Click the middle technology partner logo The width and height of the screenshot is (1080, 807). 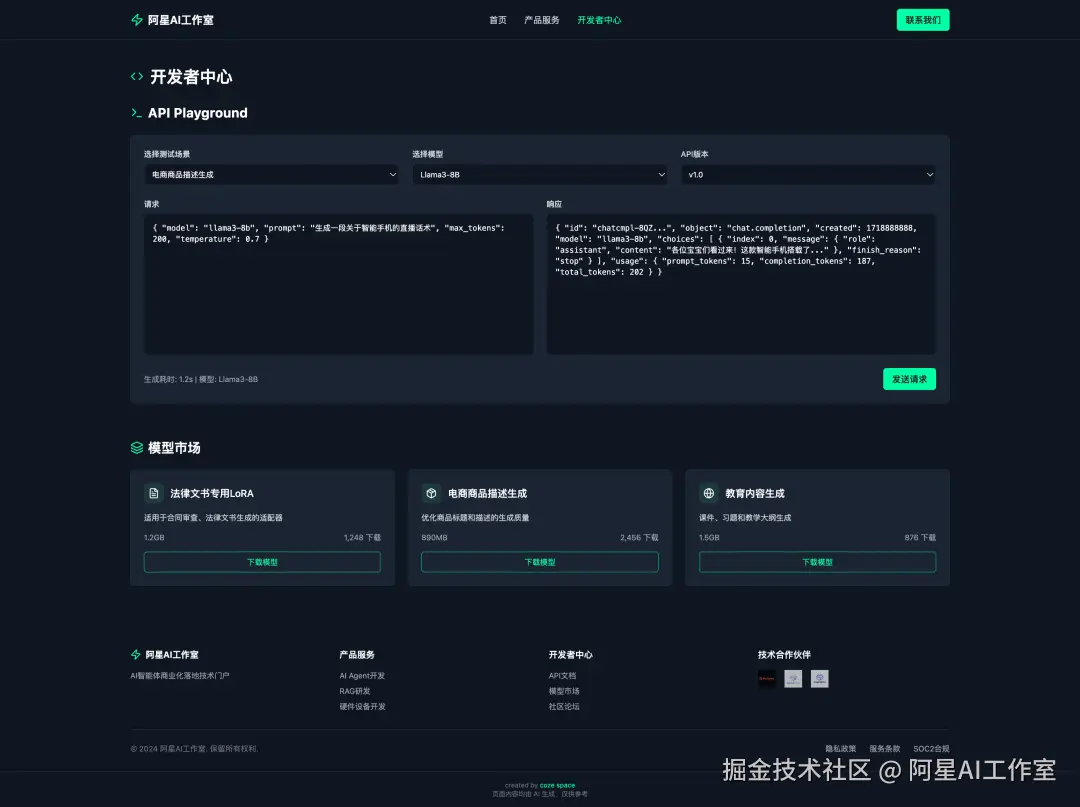click(793, 678)
